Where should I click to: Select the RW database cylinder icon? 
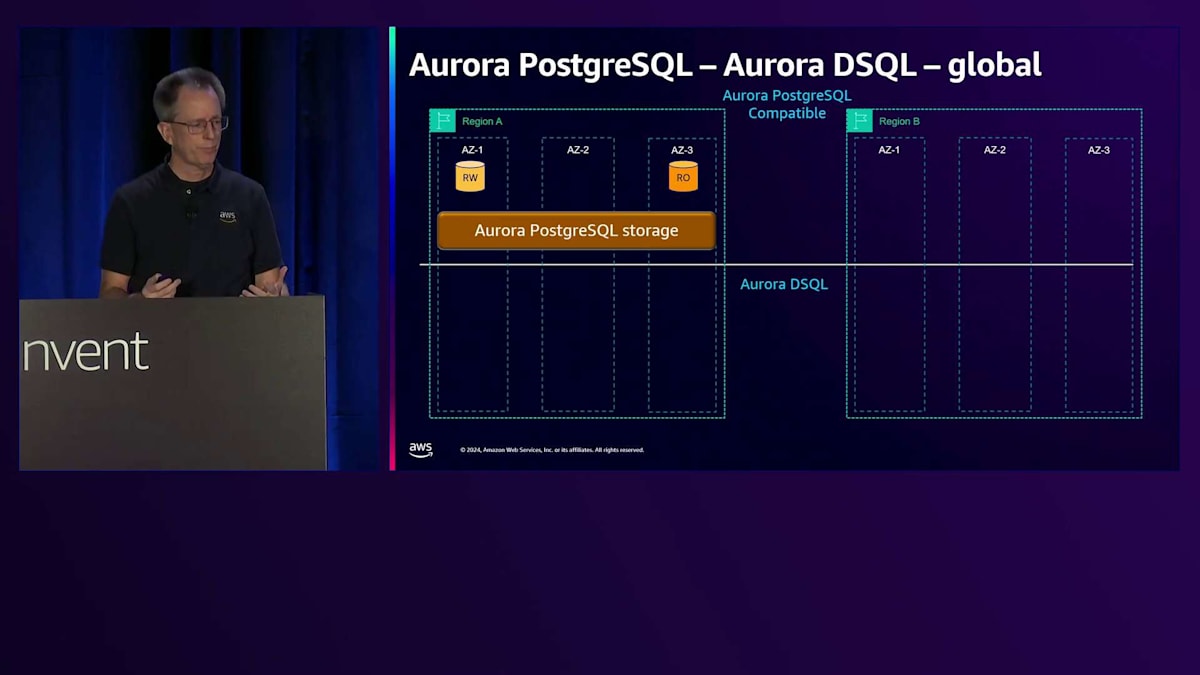pyautogui.click(x=470, y=176)
